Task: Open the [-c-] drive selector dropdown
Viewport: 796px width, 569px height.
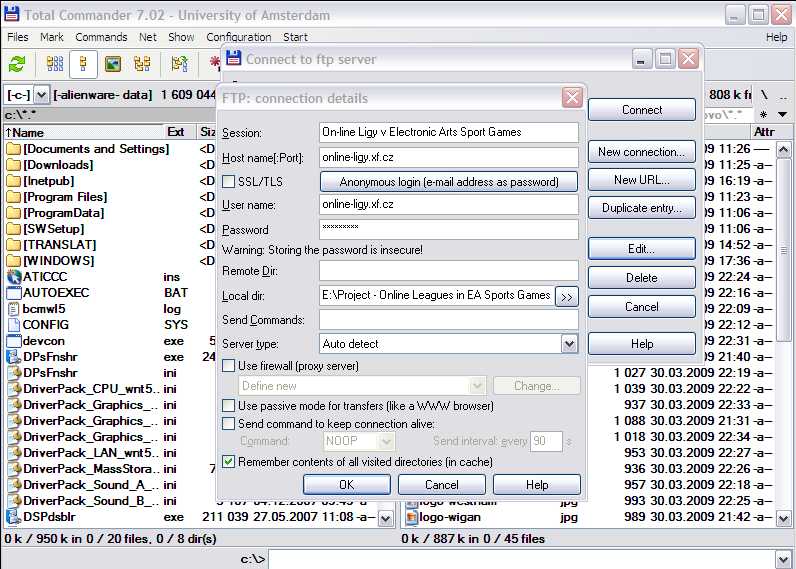Action: [x=41, y=94]
